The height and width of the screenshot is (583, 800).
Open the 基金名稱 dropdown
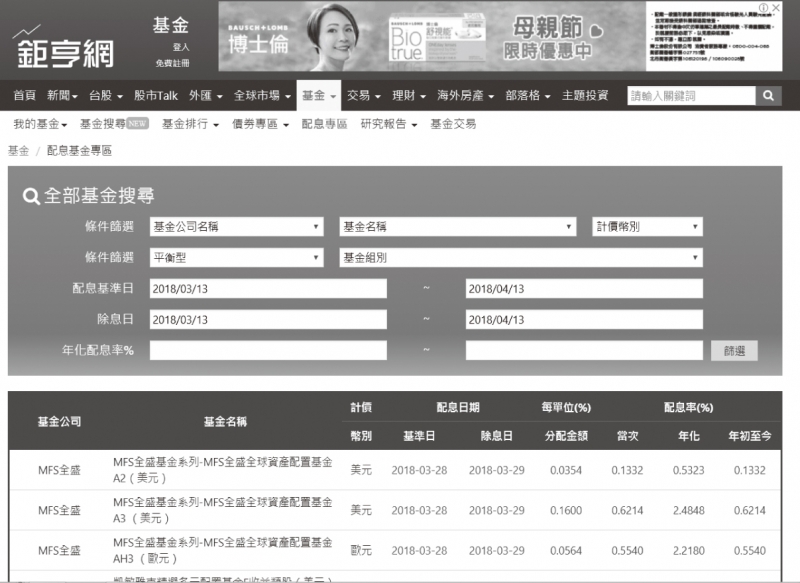point(458,227)
